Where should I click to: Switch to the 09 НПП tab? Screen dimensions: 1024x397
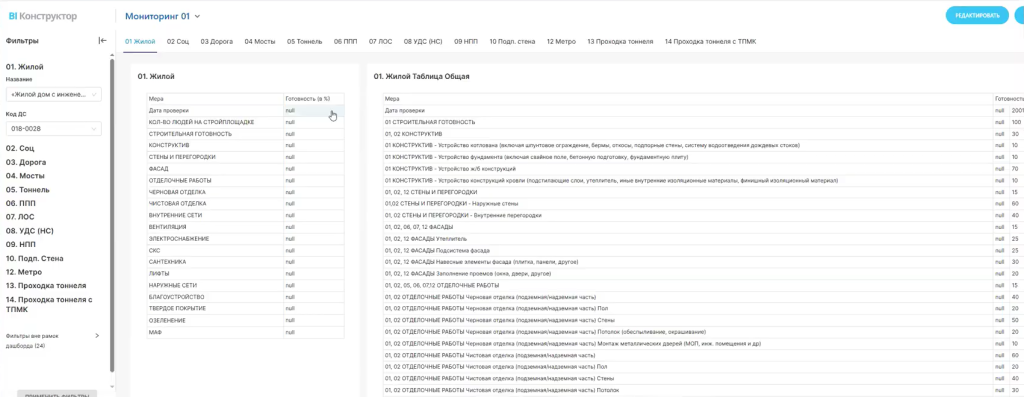(x=466, y=41)
